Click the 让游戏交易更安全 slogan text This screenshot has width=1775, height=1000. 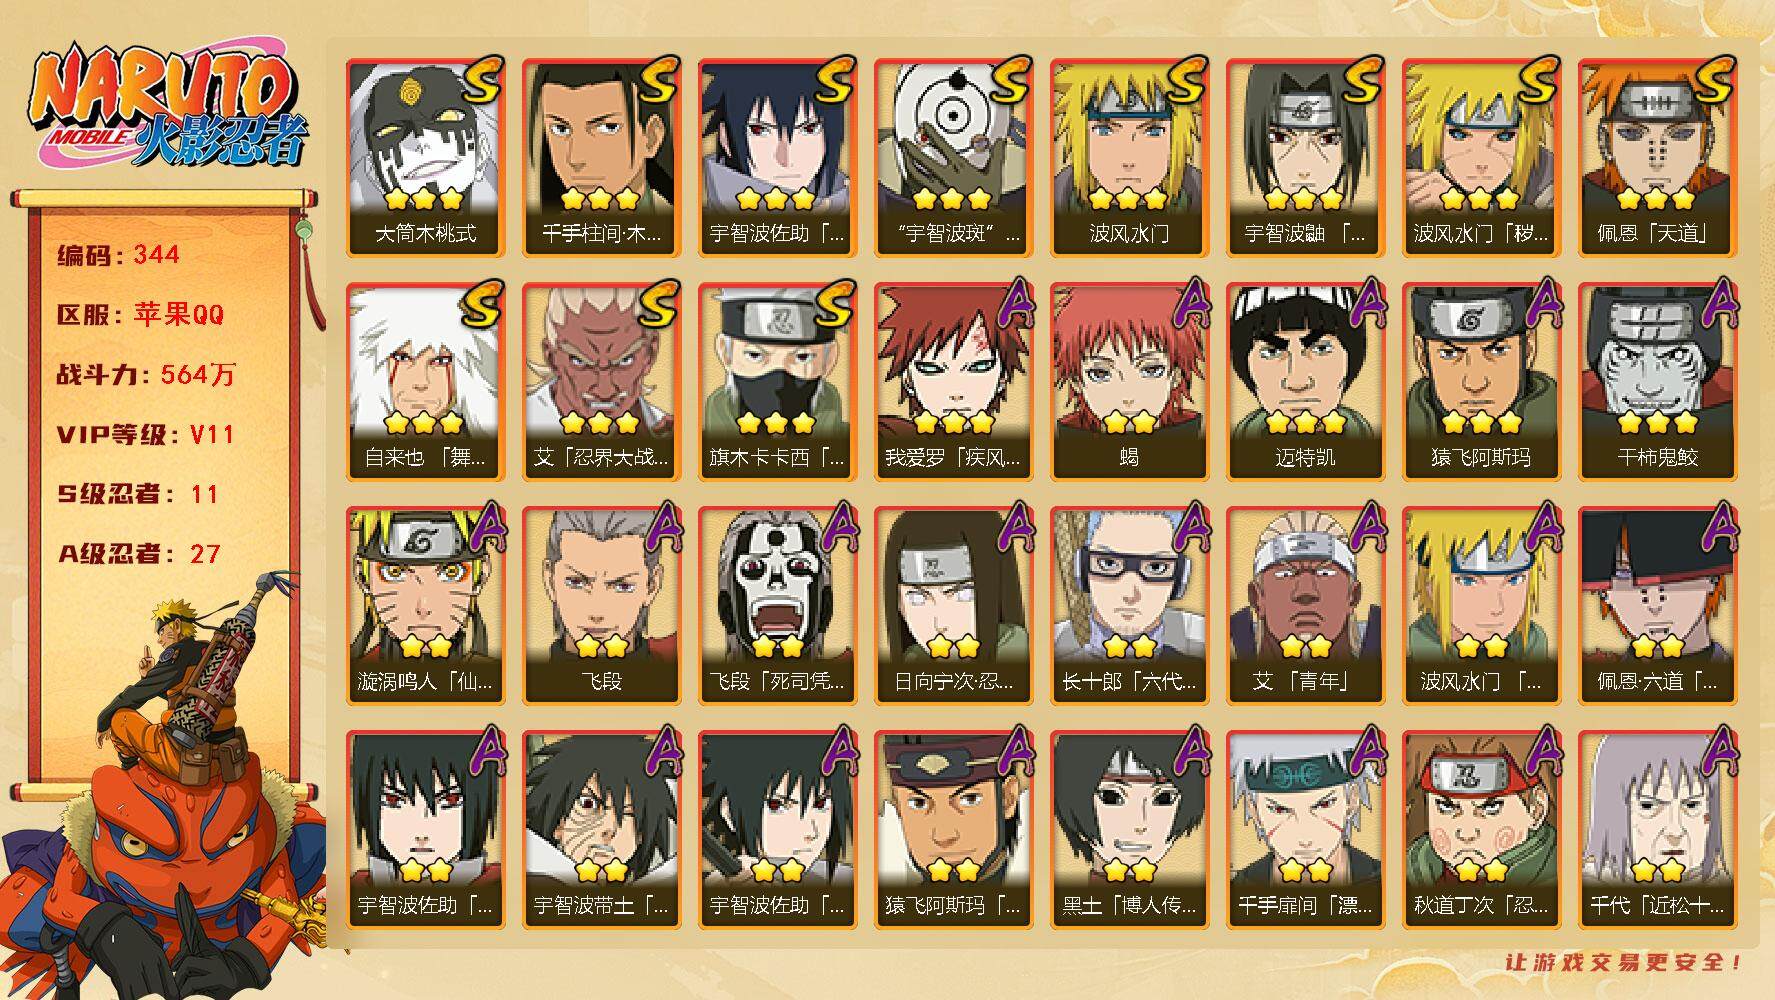click(x=1625, y=962)
